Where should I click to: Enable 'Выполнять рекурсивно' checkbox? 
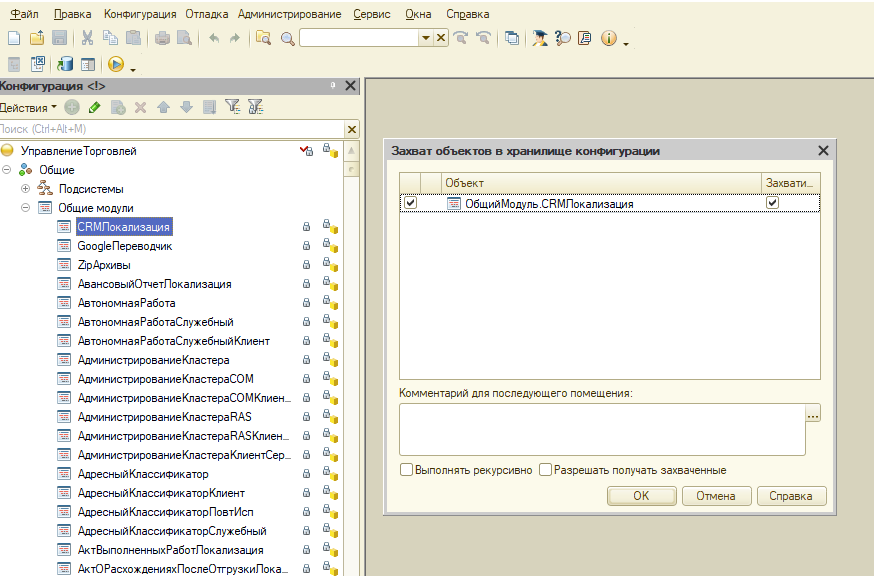407,470
